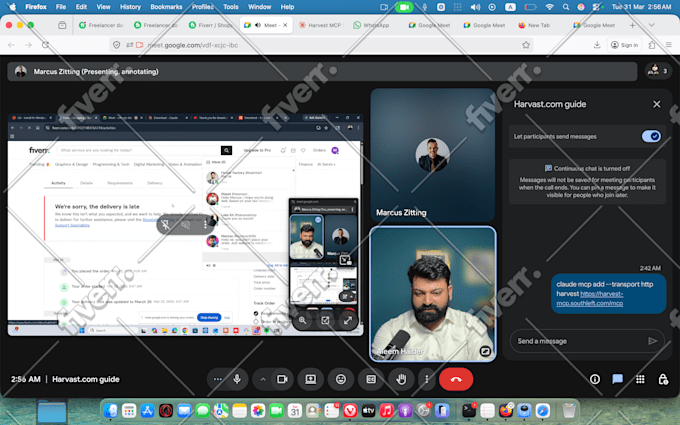Turn on captions button
The width and height of the screenshot is (680, 425).
tap(371, 379)
